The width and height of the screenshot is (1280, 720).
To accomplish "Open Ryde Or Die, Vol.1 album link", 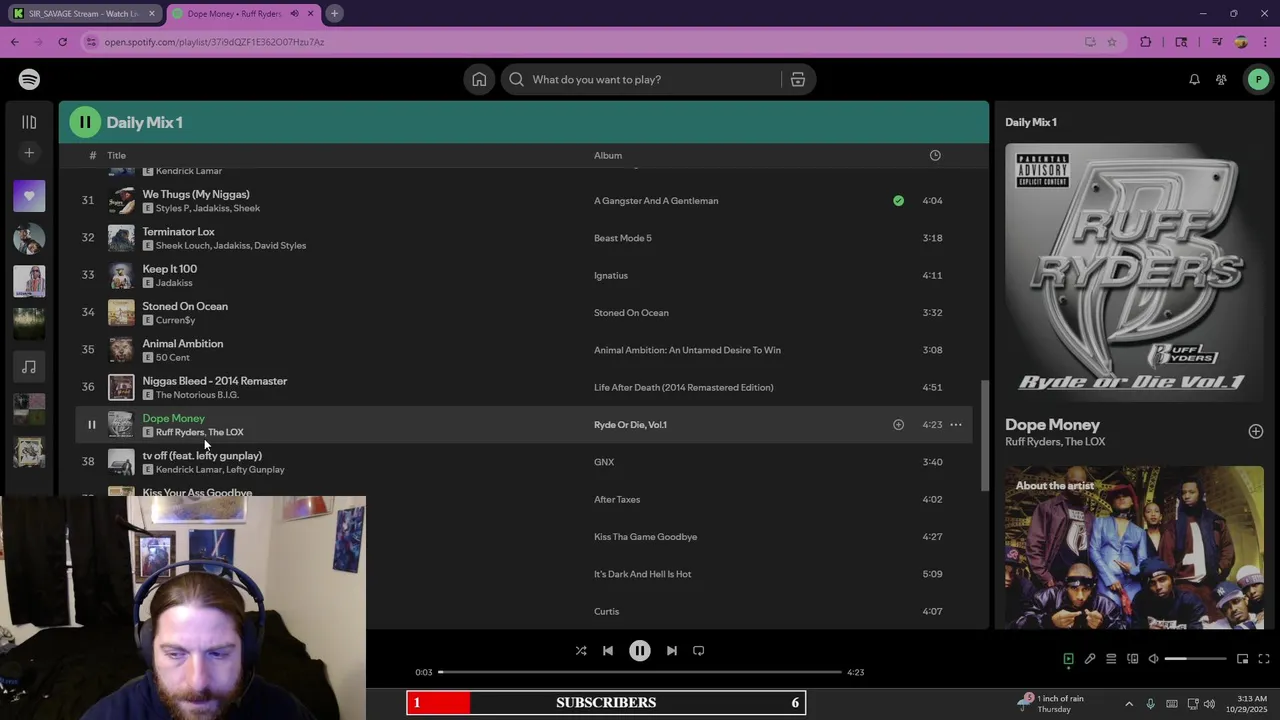I will click(630, 425).
